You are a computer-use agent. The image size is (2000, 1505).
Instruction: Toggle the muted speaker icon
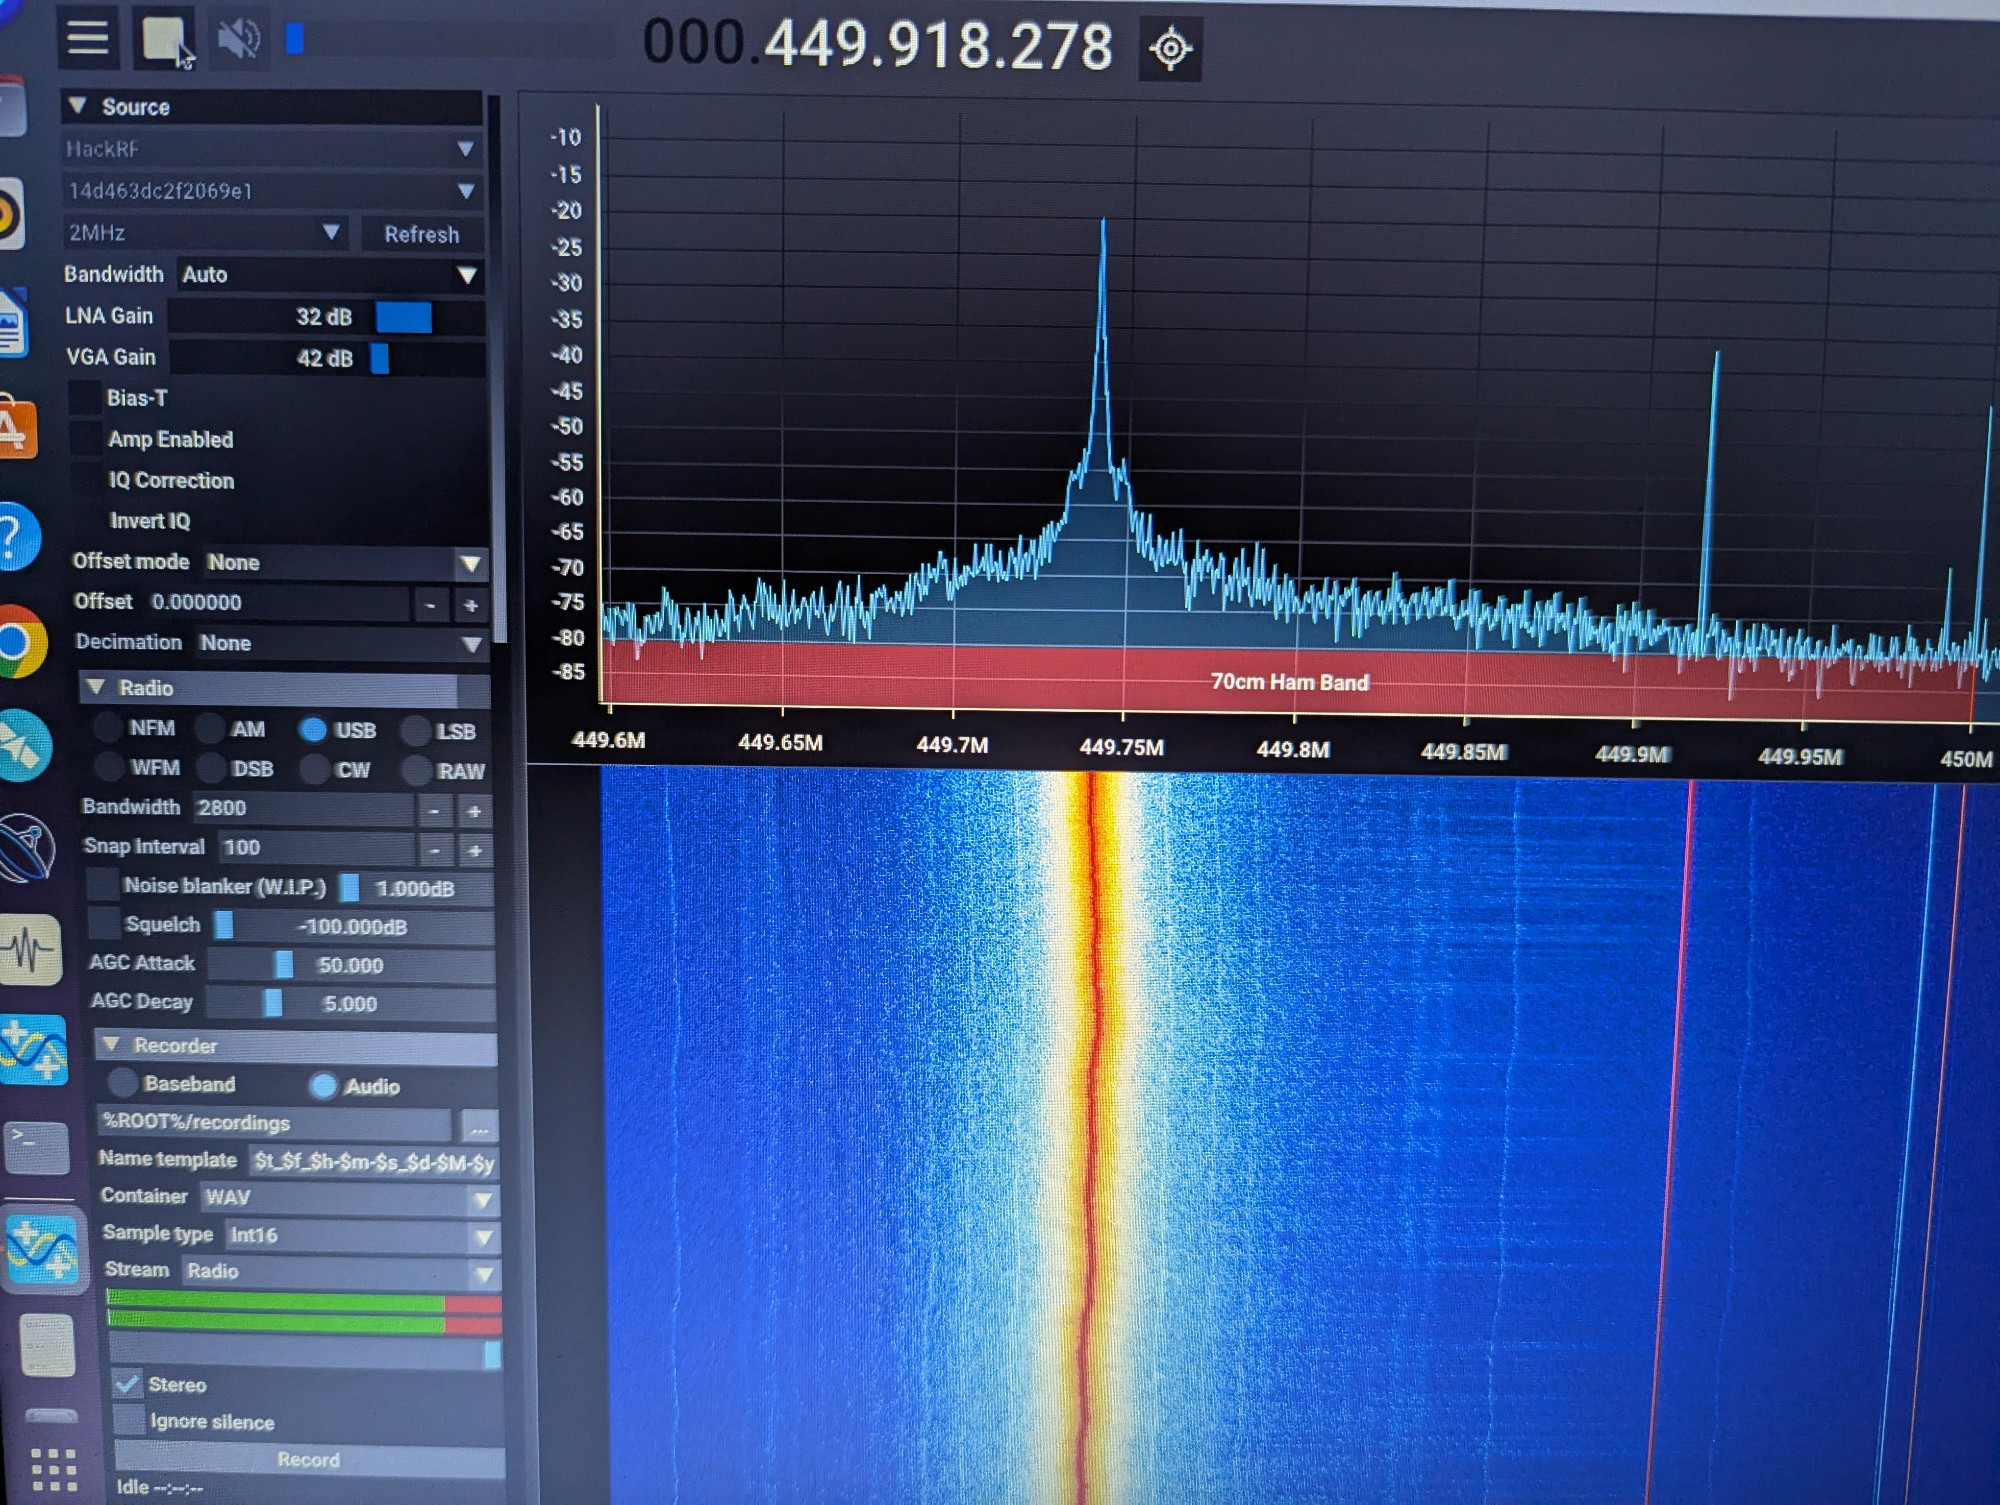(239, 40)
